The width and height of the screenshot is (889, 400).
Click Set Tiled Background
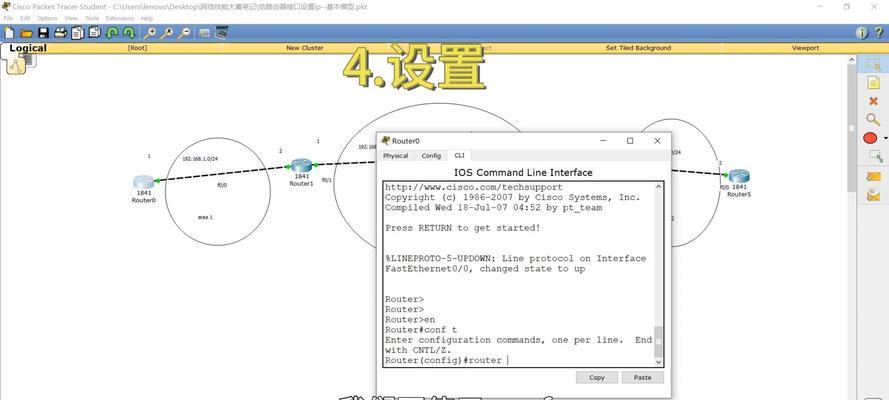coord(638,48)
